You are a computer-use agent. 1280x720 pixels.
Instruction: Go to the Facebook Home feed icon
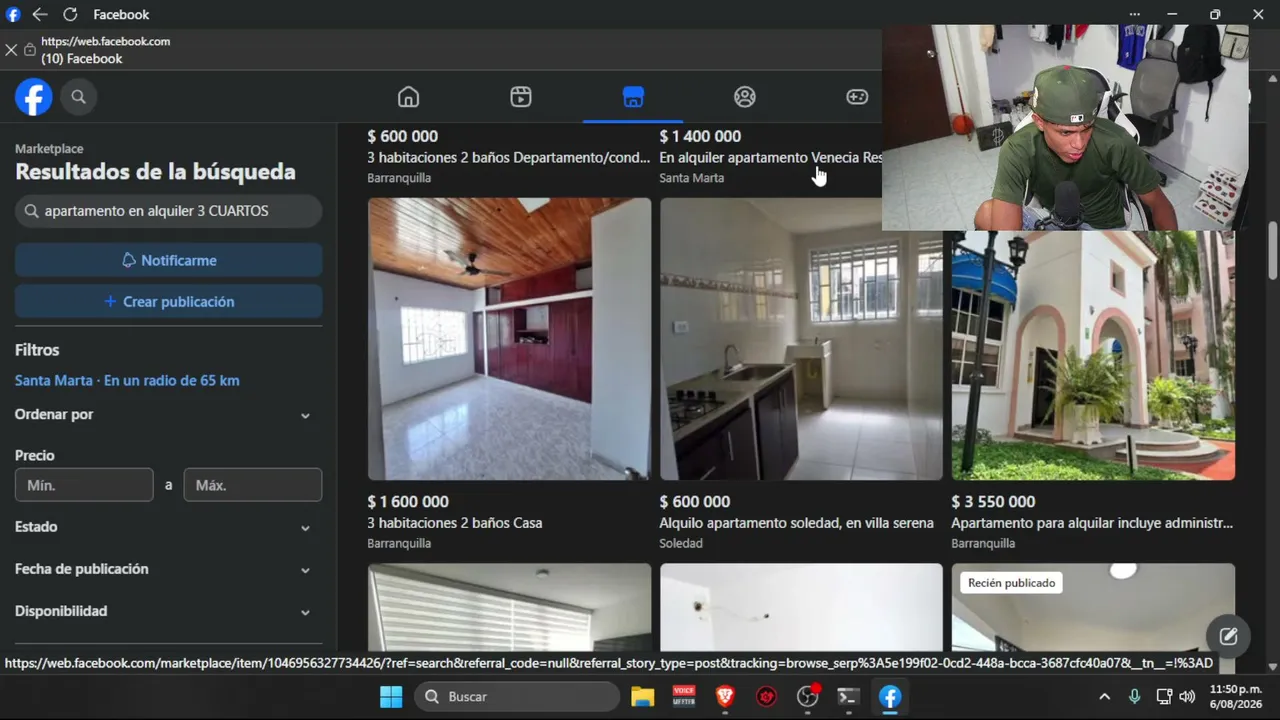click(408, 97)
